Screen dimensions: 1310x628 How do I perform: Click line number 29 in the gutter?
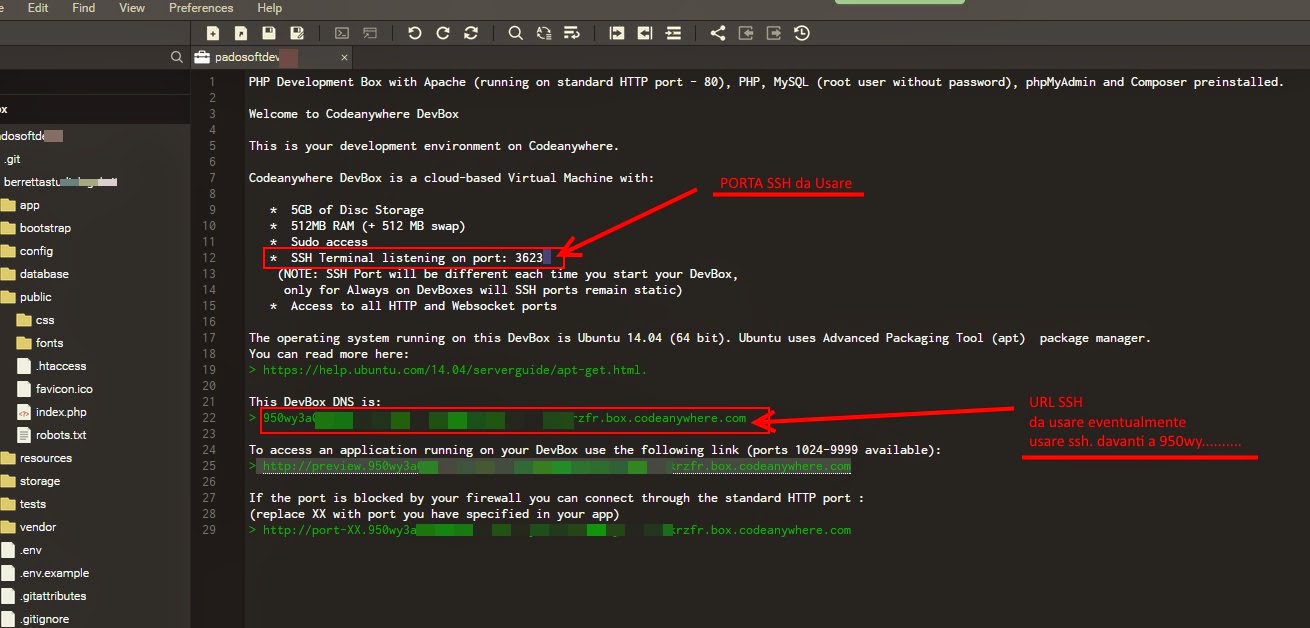pos(210,530)
